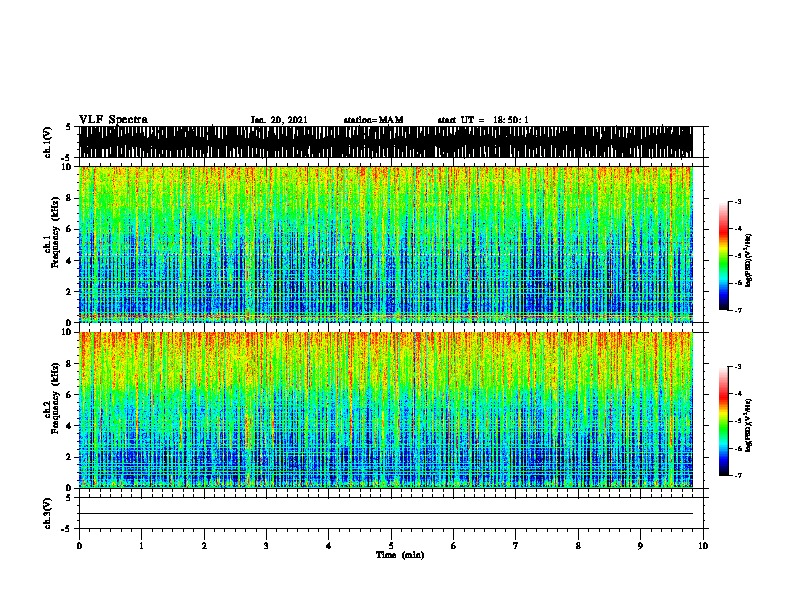Click time-axis tick label '4'

[328, 546]
